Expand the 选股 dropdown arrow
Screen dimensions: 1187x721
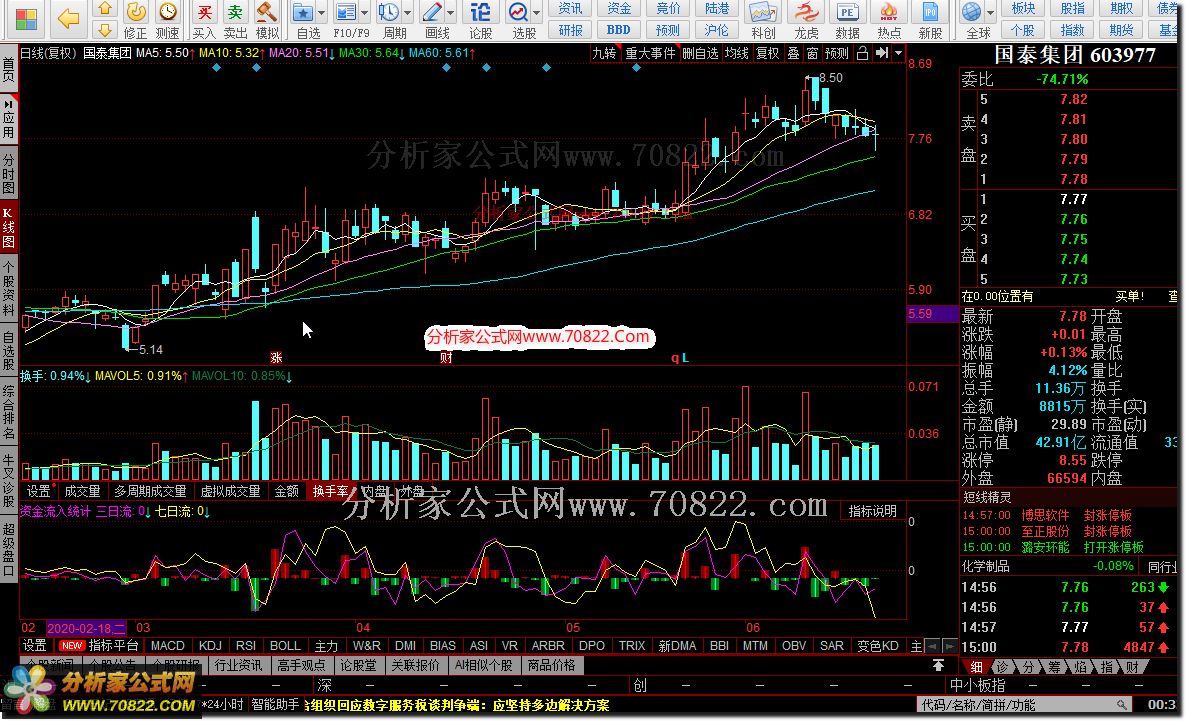(x=537, y=13)
